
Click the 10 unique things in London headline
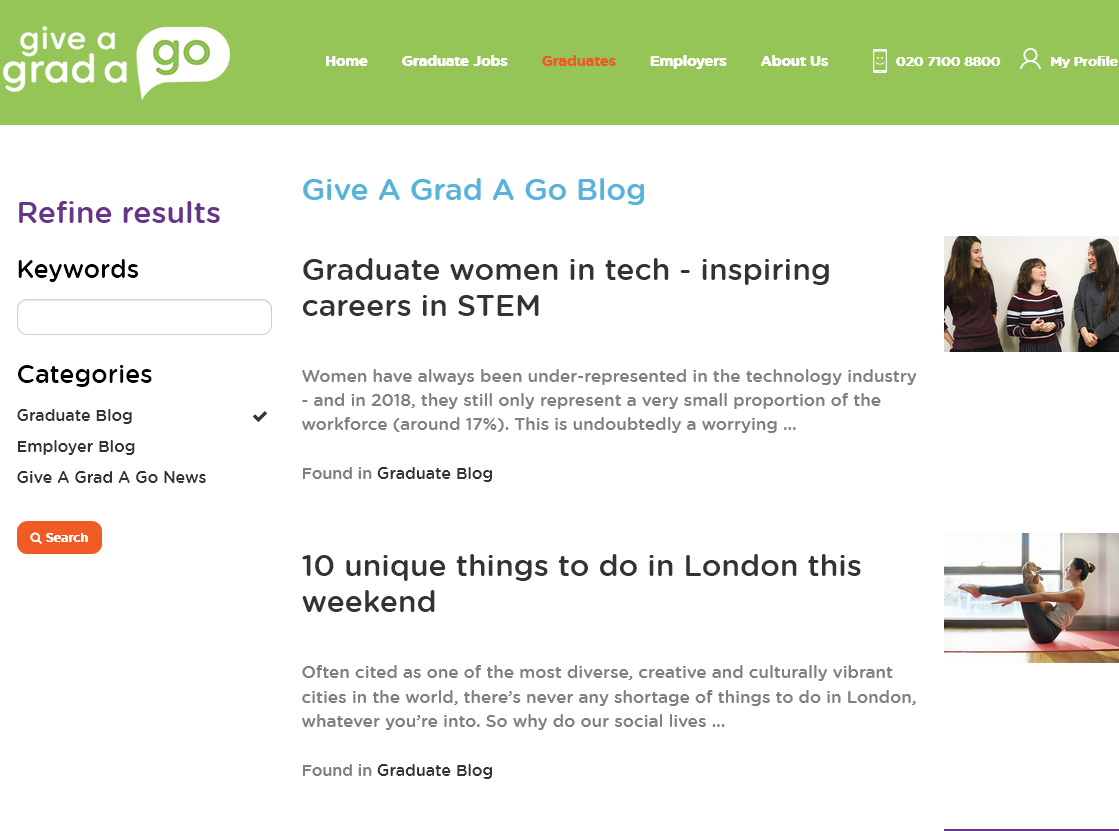pyautogui.click(x=581, y=584)
